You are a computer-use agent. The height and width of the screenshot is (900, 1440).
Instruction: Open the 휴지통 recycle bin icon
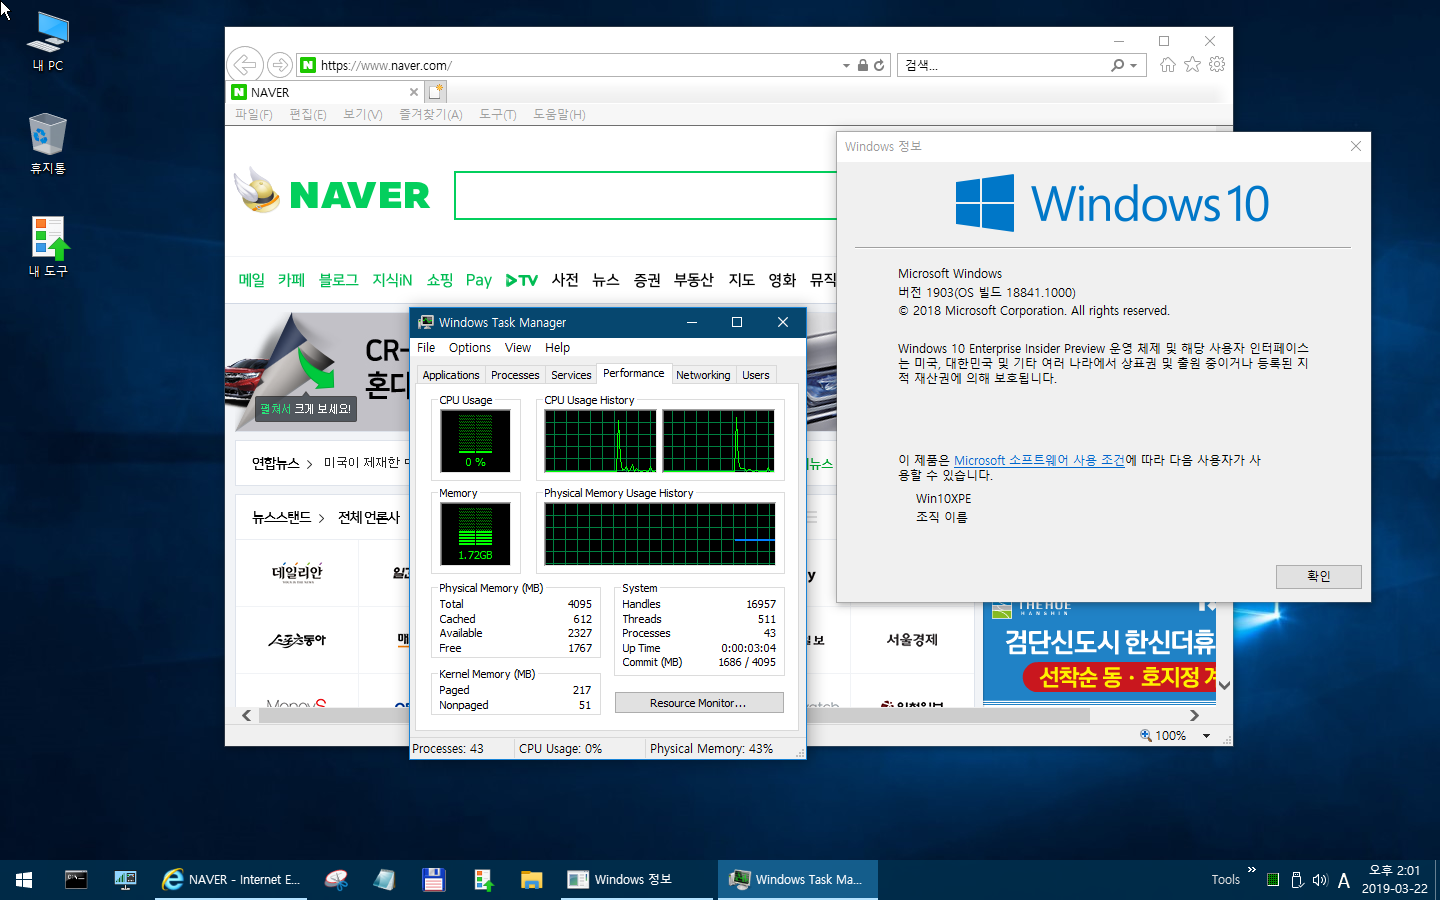pos(48,143)
